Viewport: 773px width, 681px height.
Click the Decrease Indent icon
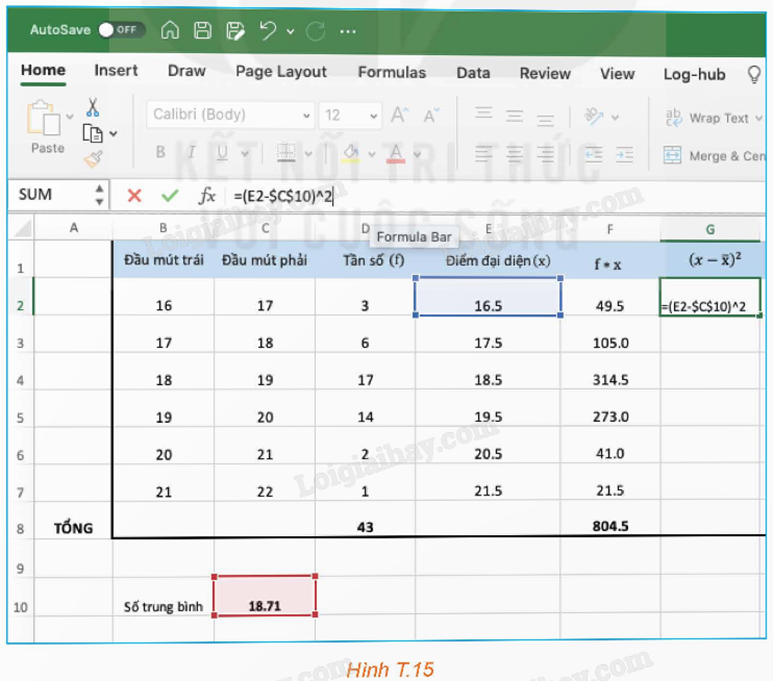point(594,155)
